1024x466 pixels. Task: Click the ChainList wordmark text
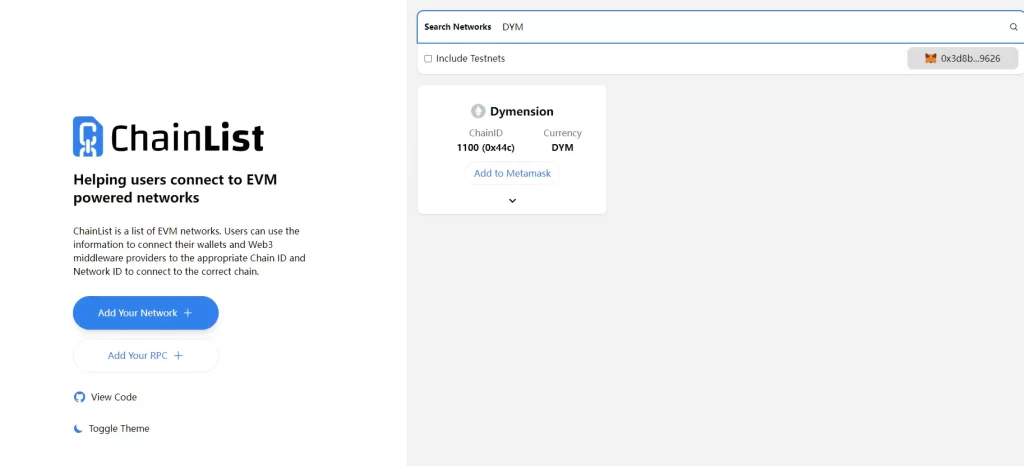187,137
